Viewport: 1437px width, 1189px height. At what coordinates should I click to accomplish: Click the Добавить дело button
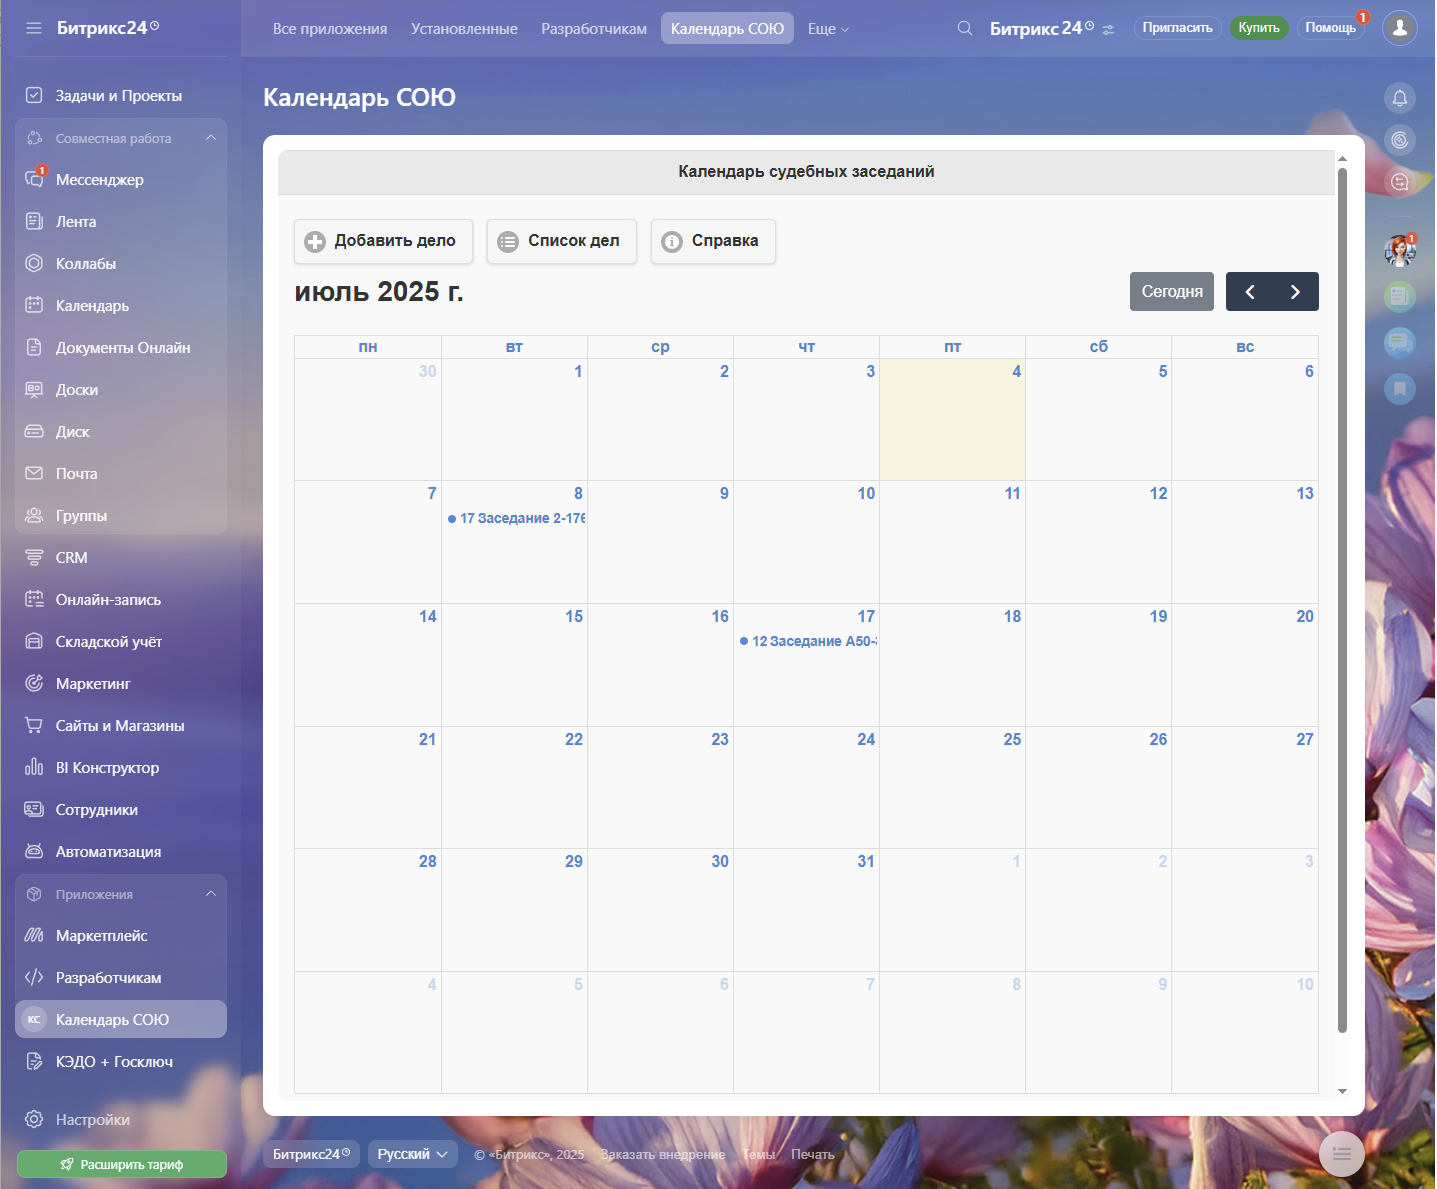(383, 241)
